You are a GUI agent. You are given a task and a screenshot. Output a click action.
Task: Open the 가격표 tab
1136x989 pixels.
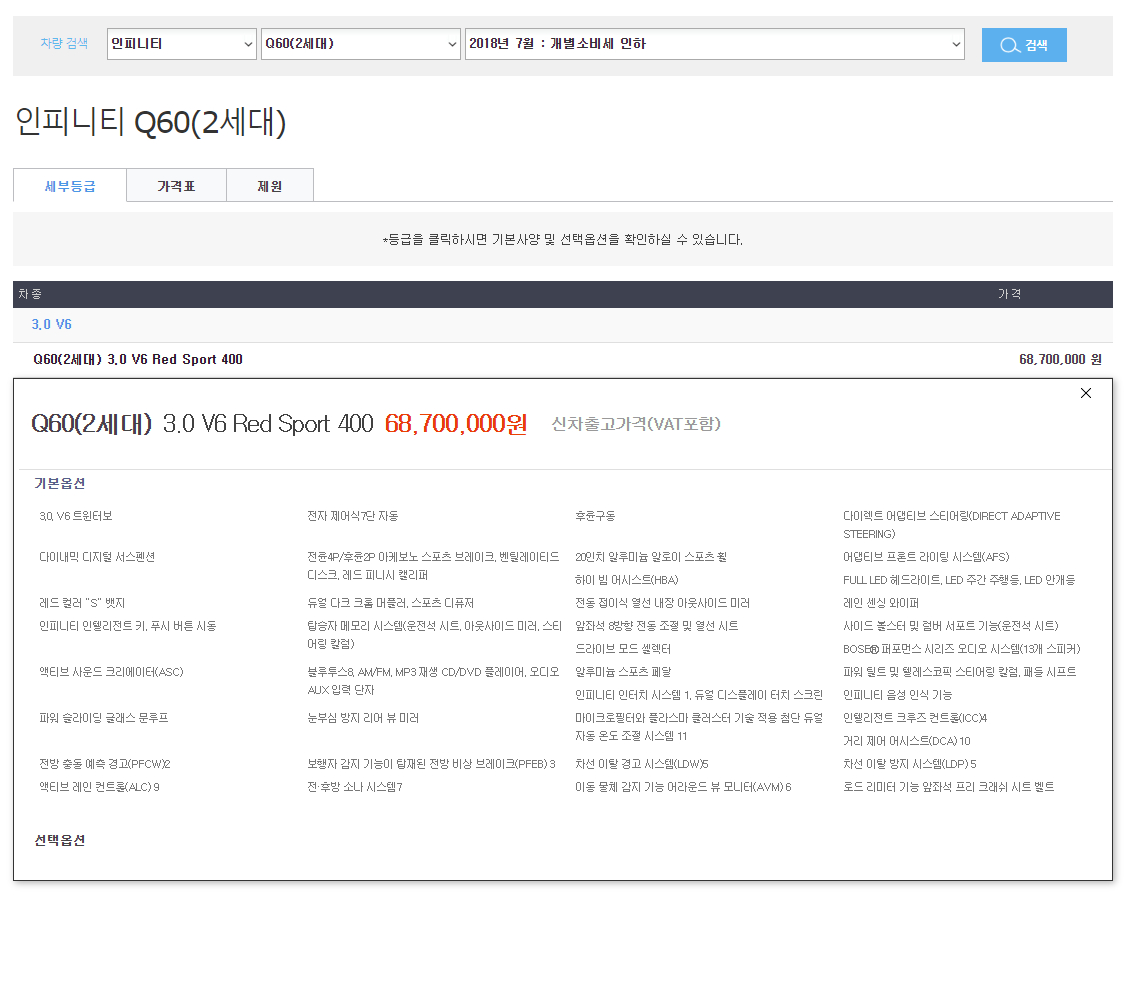176,186
